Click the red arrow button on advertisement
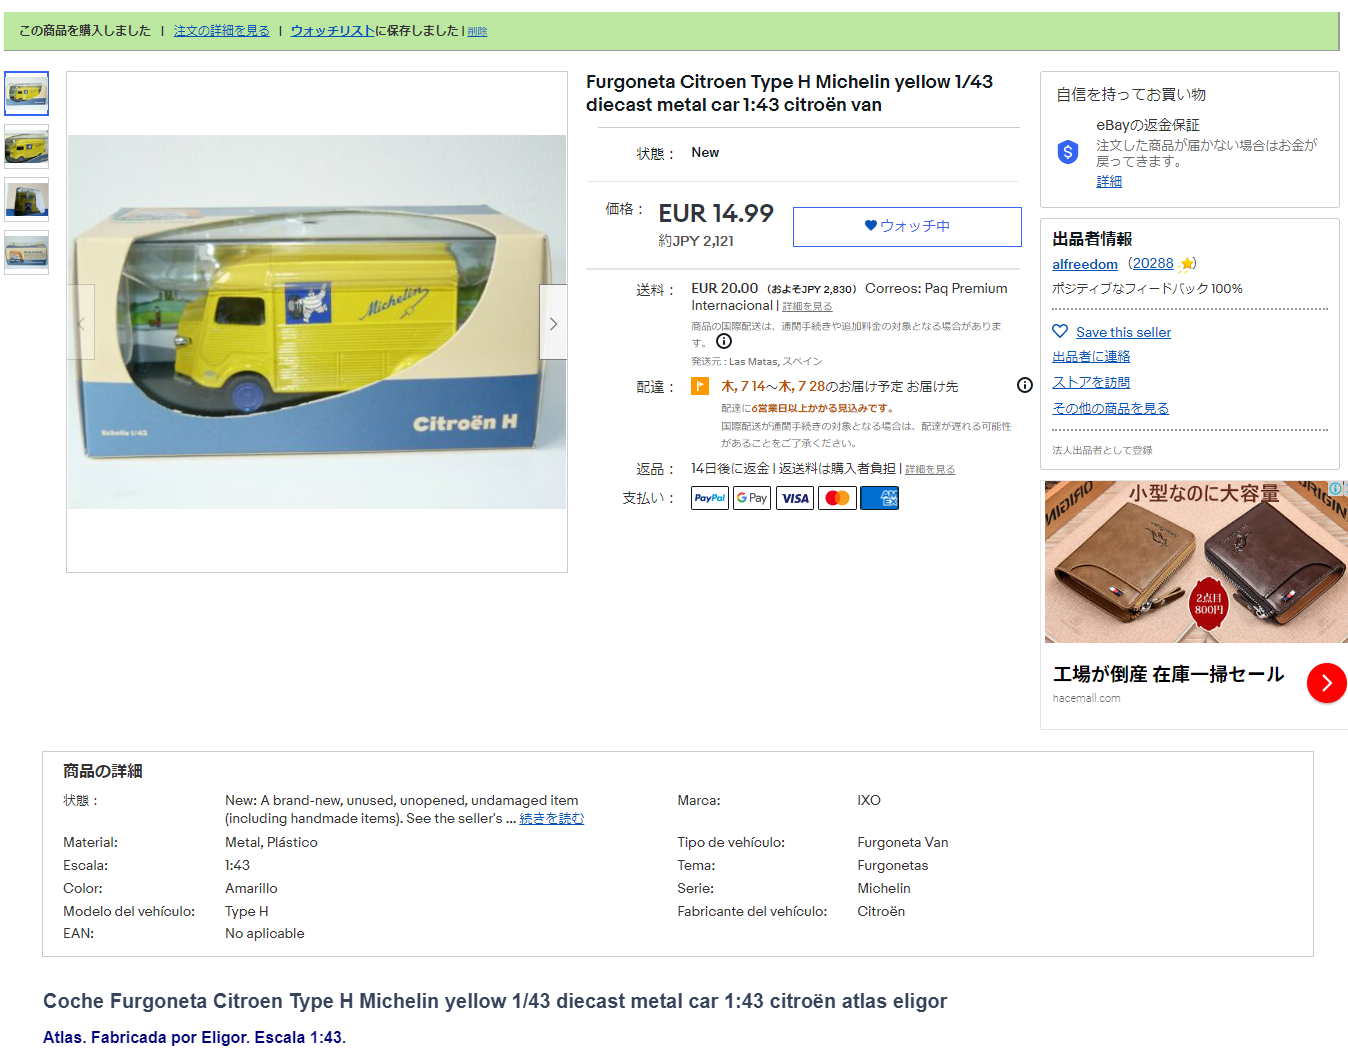Screen dimensions: 1348x1061 pos(1326,683)
